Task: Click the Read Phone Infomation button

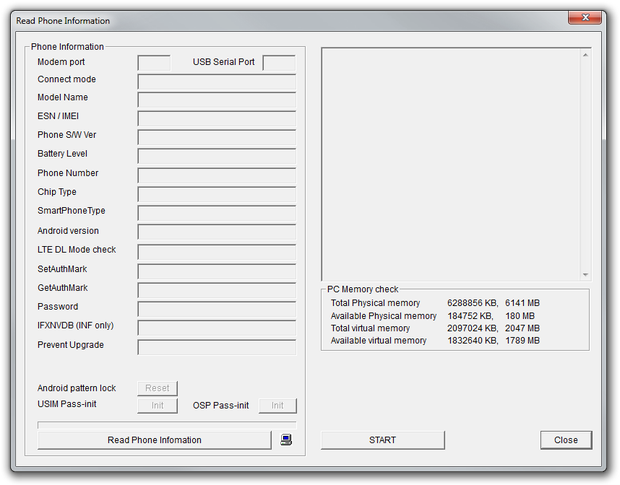Action: [154, 440]
